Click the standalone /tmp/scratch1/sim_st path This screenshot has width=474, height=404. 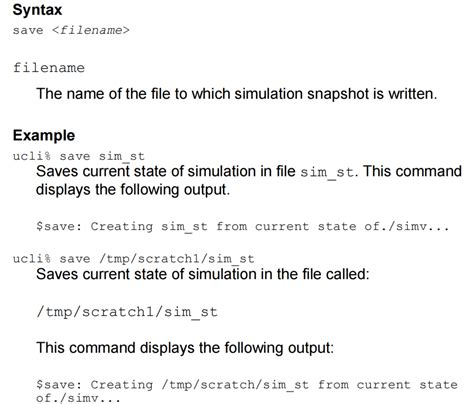[x=127, y=312]
